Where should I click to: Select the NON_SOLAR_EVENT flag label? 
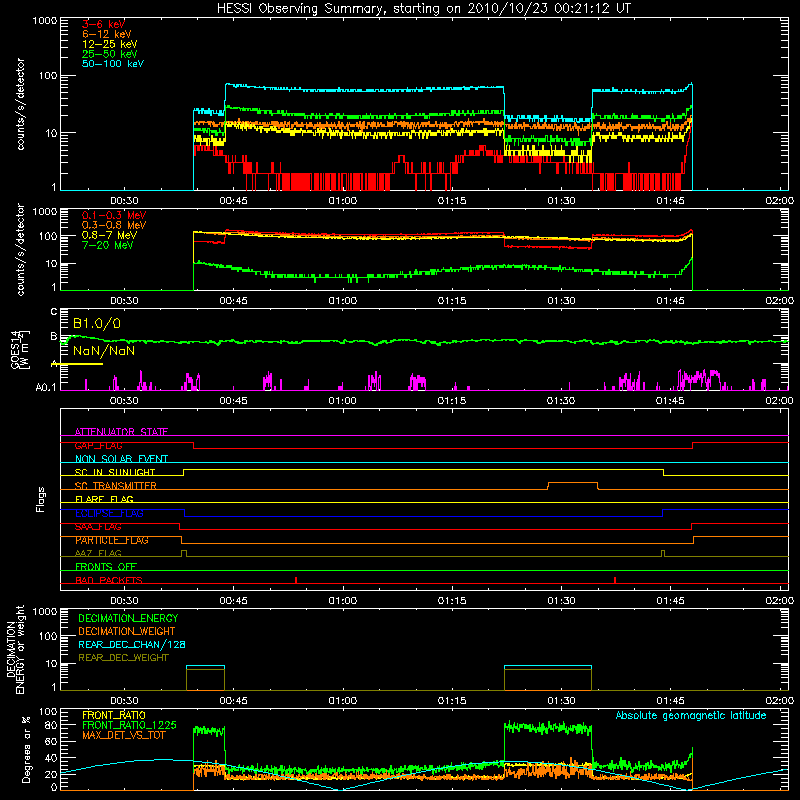(121, 459)
